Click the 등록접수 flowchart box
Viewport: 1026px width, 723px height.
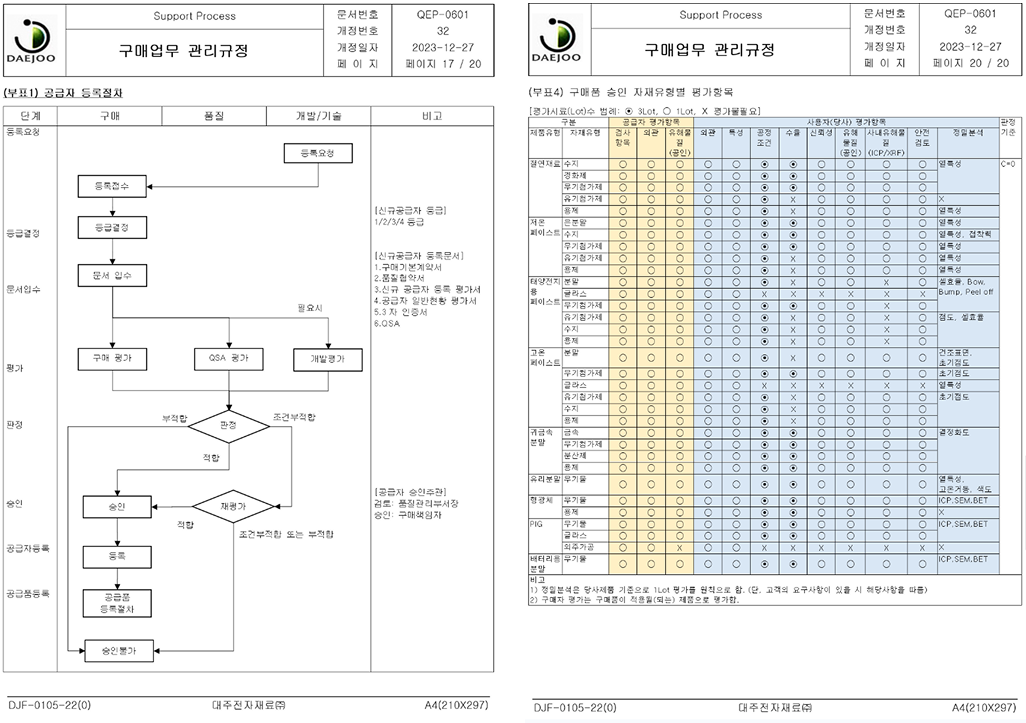click(x=111, y=185)
